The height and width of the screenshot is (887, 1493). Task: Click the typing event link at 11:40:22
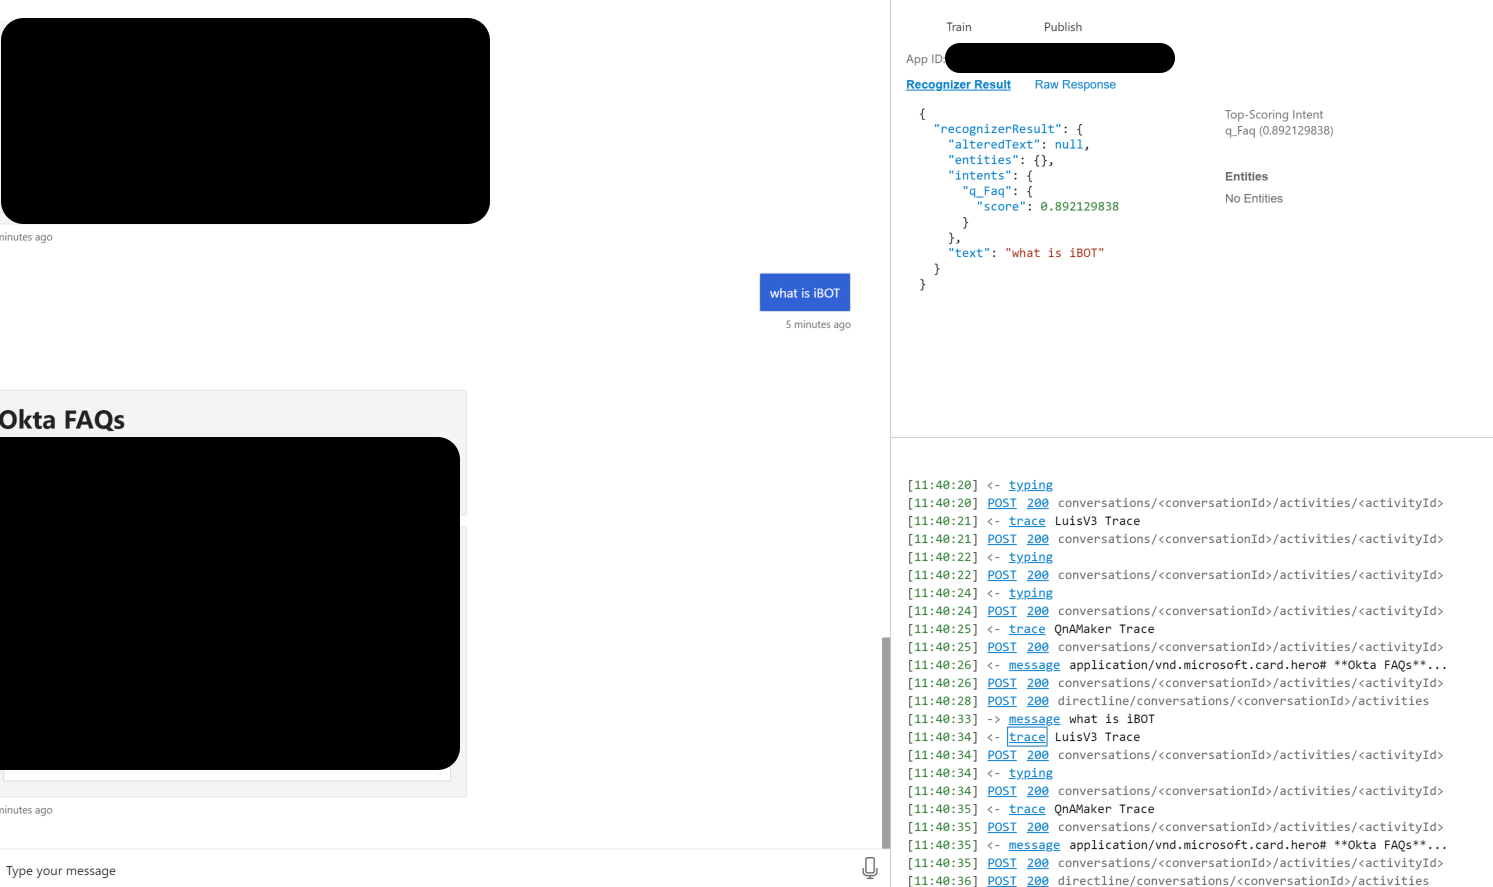pos(1030,557)
